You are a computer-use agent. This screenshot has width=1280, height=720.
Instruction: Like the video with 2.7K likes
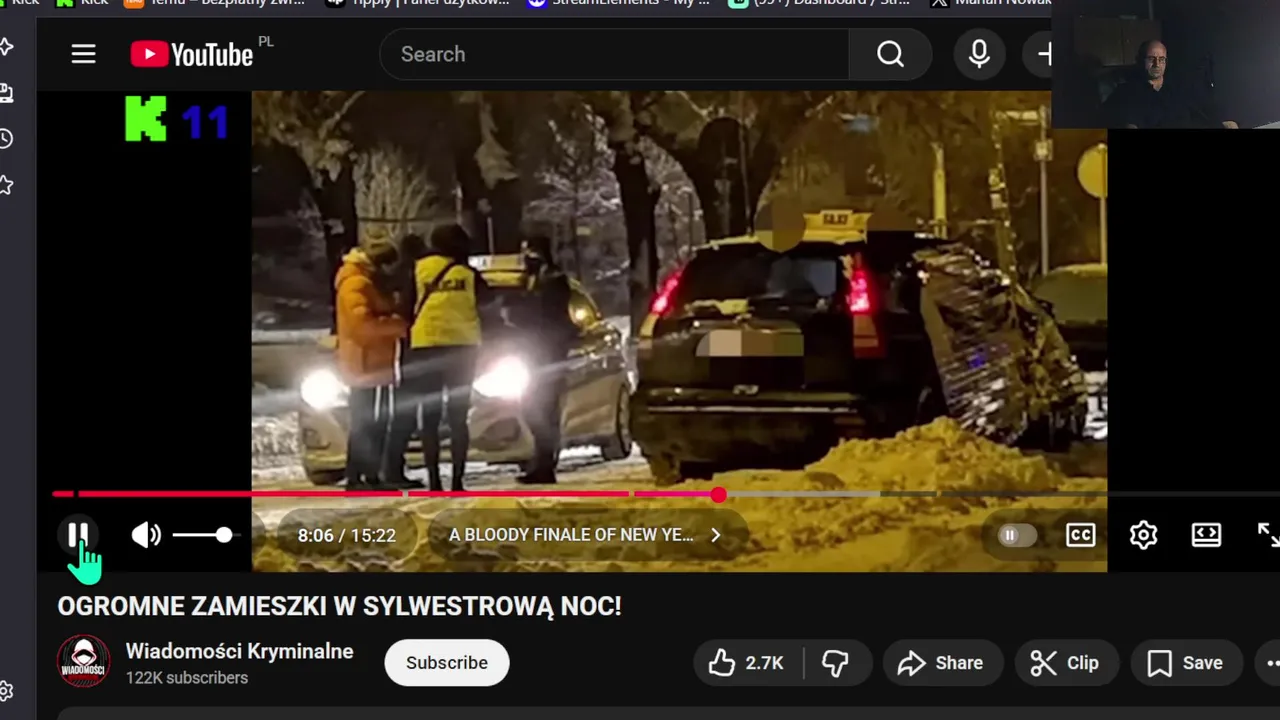[x=747, y=662]
